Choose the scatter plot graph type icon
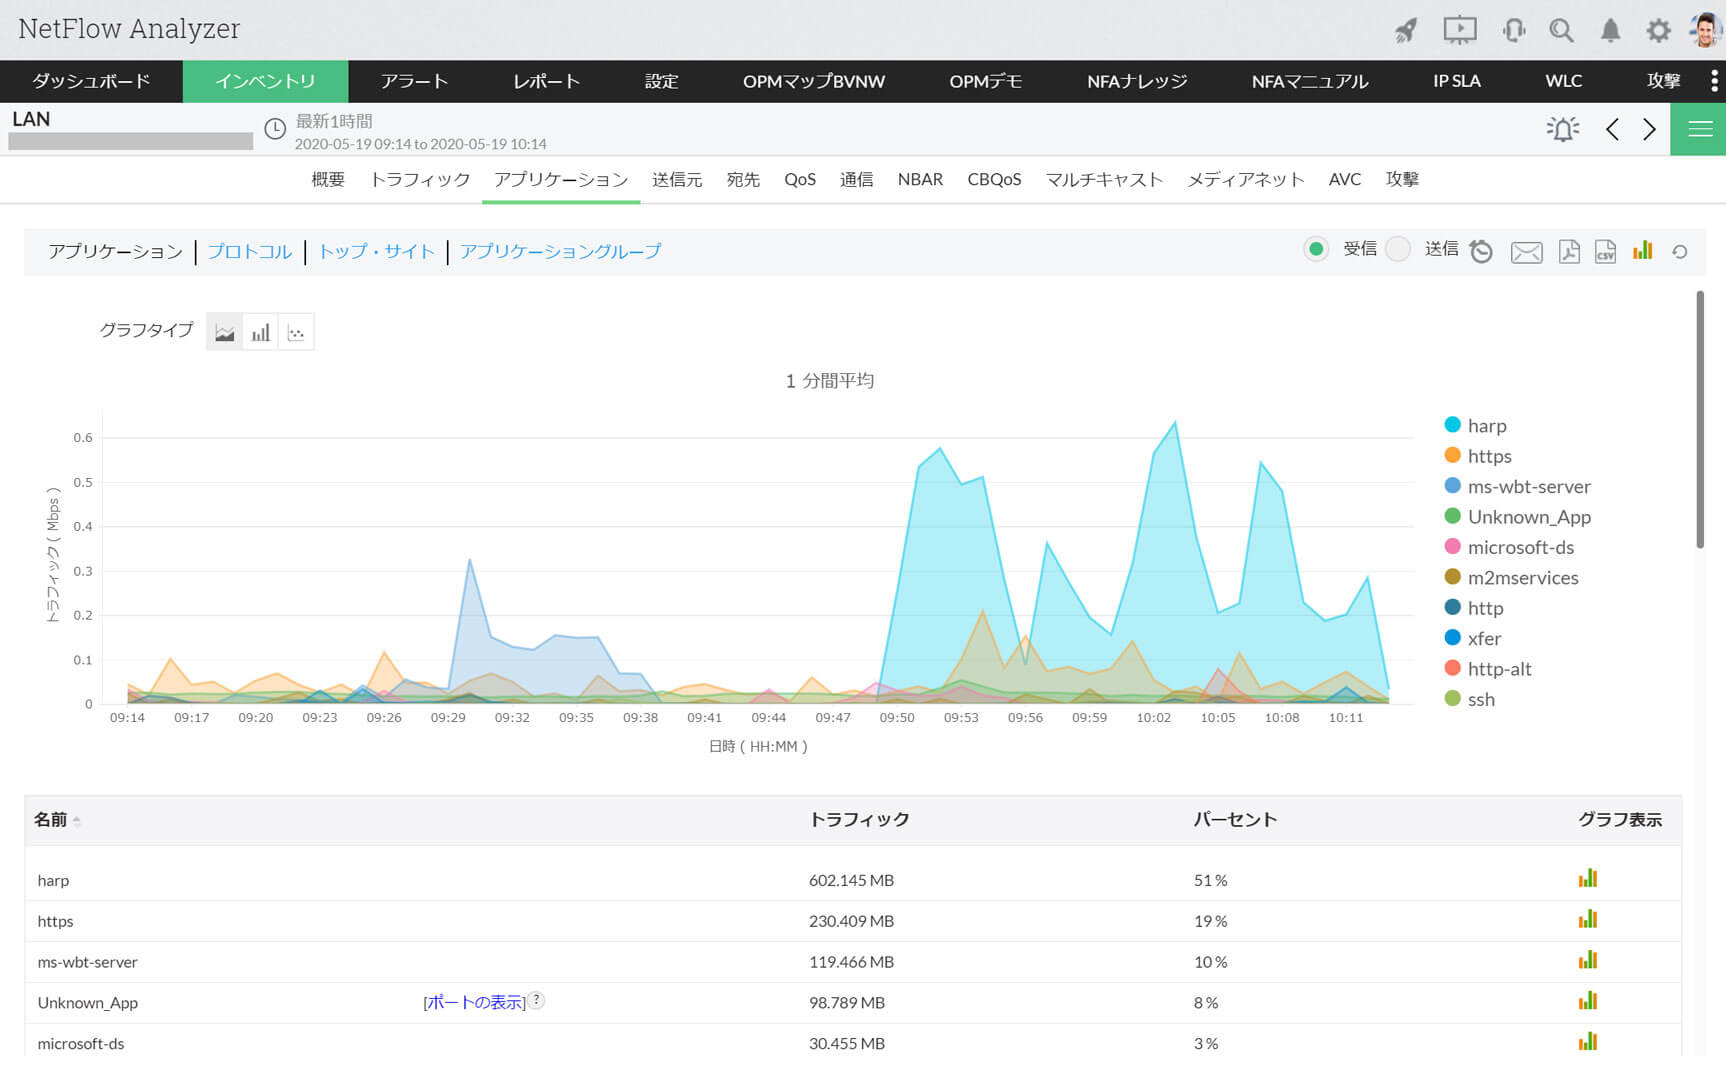This screenshot has width=1726, height=1080. click(x=296, y=333)
